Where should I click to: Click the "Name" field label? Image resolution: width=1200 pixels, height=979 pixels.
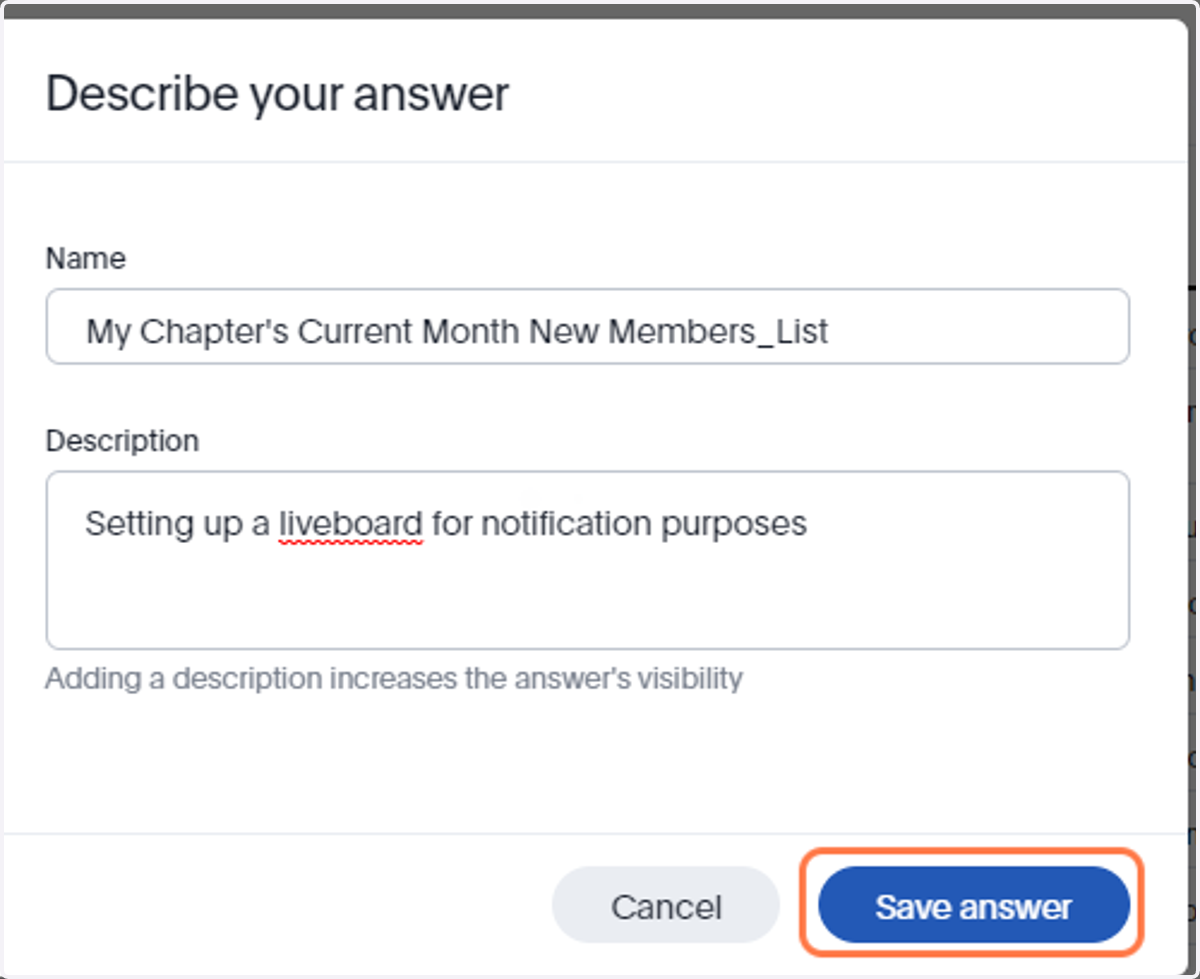click(86, 258)
